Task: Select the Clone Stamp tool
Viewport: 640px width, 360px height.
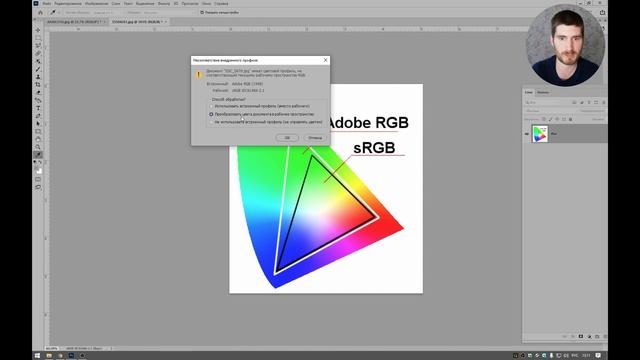Action: [38, 77]
